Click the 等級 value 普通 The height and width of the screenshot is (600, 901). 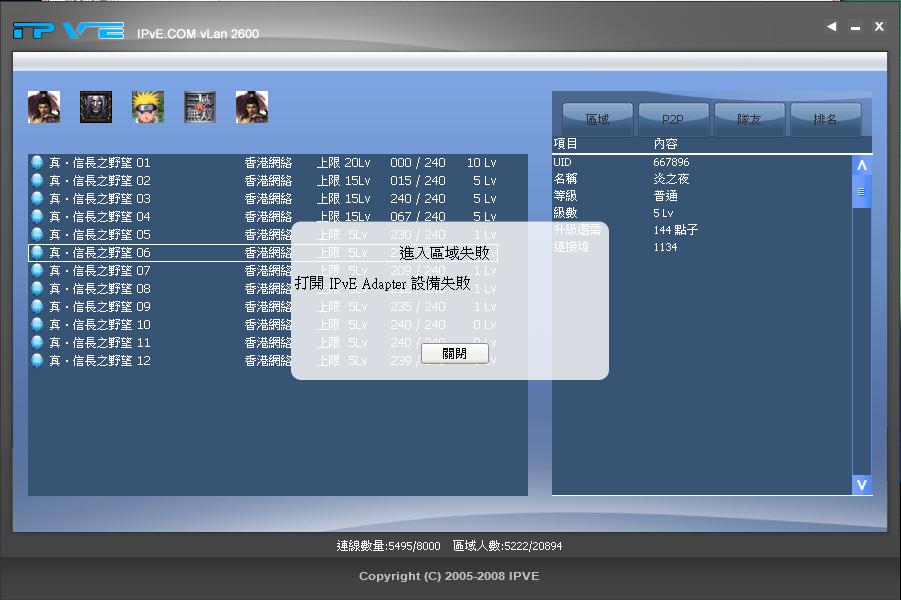pos(665,196)
